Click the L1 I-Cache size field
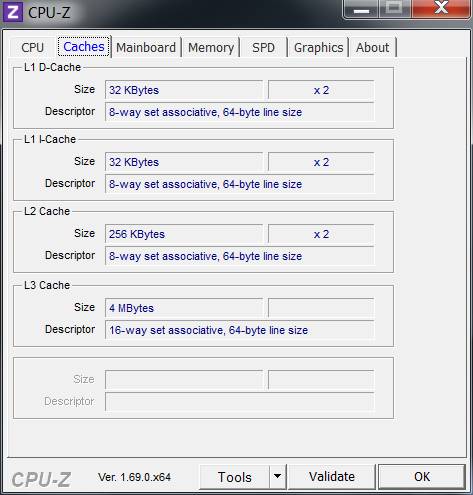The image size is (473, 495). 184,162
